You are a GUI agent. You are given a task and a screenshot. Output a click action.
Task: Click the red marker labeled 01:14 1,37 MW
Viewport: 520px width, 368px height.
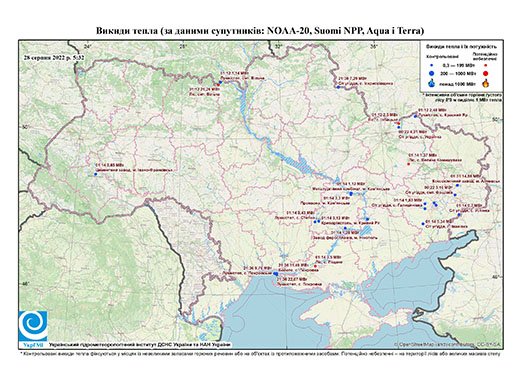coord(408,164)
